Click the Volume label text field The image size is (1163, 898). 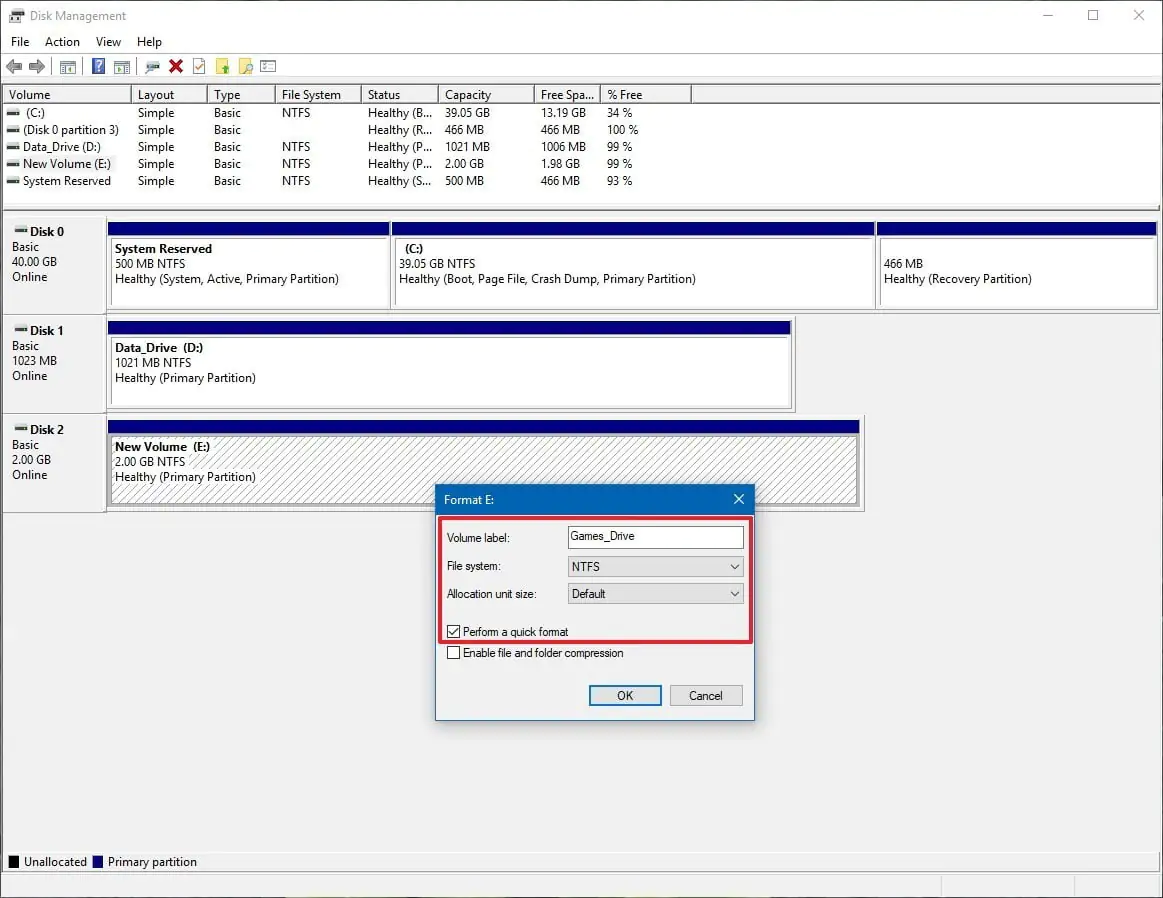coord(655,537)
